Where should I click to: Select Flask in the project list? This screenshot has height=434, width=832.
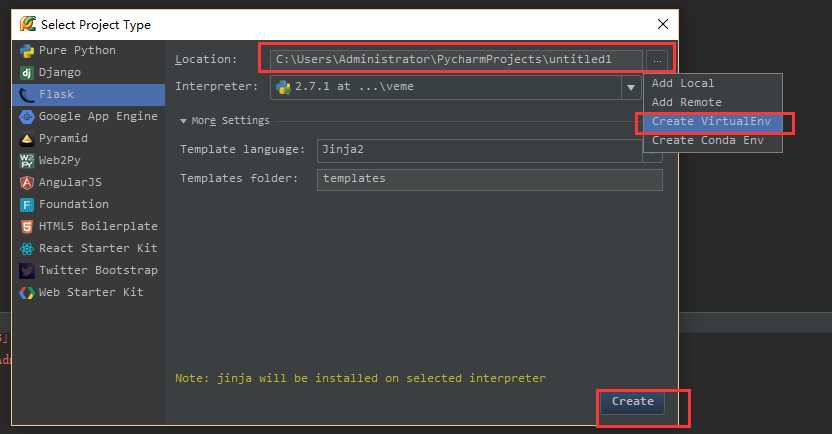(x=89, y=94)
